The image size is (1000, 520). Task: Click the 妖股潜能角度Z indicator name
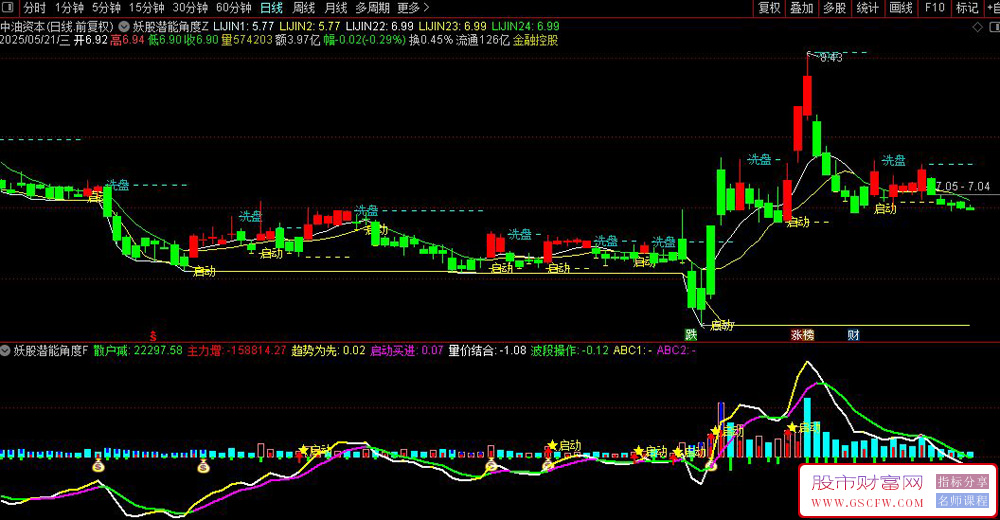coord(170,27)
